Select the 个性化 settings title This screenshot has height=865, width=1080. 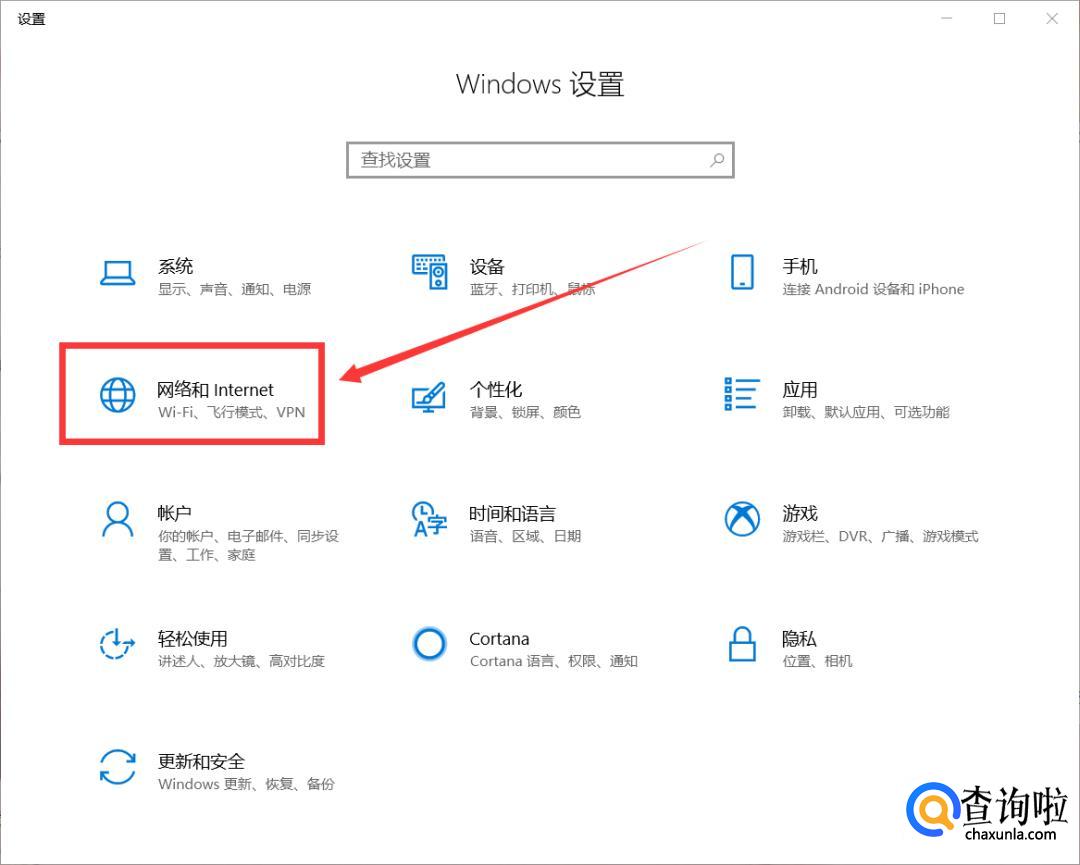(x=496, y=389)
